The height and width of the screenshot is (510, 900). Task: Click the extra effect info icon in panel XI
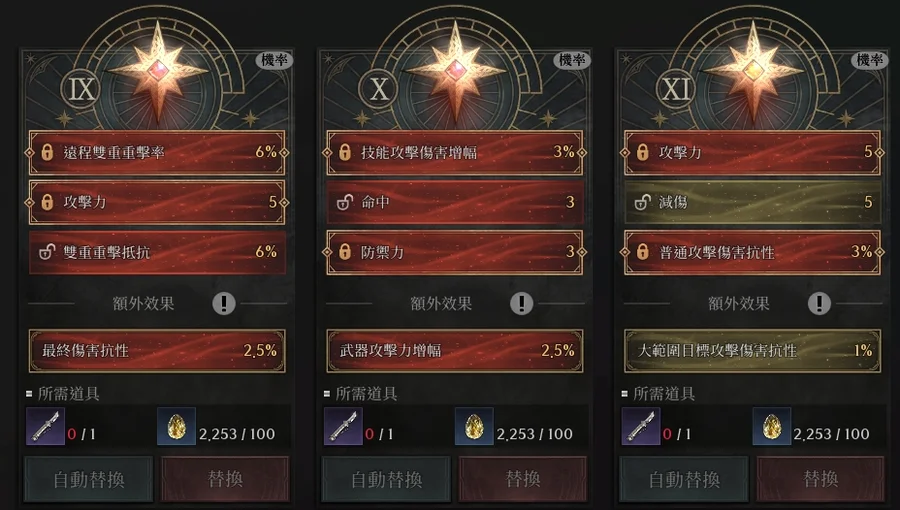point(820,303)
